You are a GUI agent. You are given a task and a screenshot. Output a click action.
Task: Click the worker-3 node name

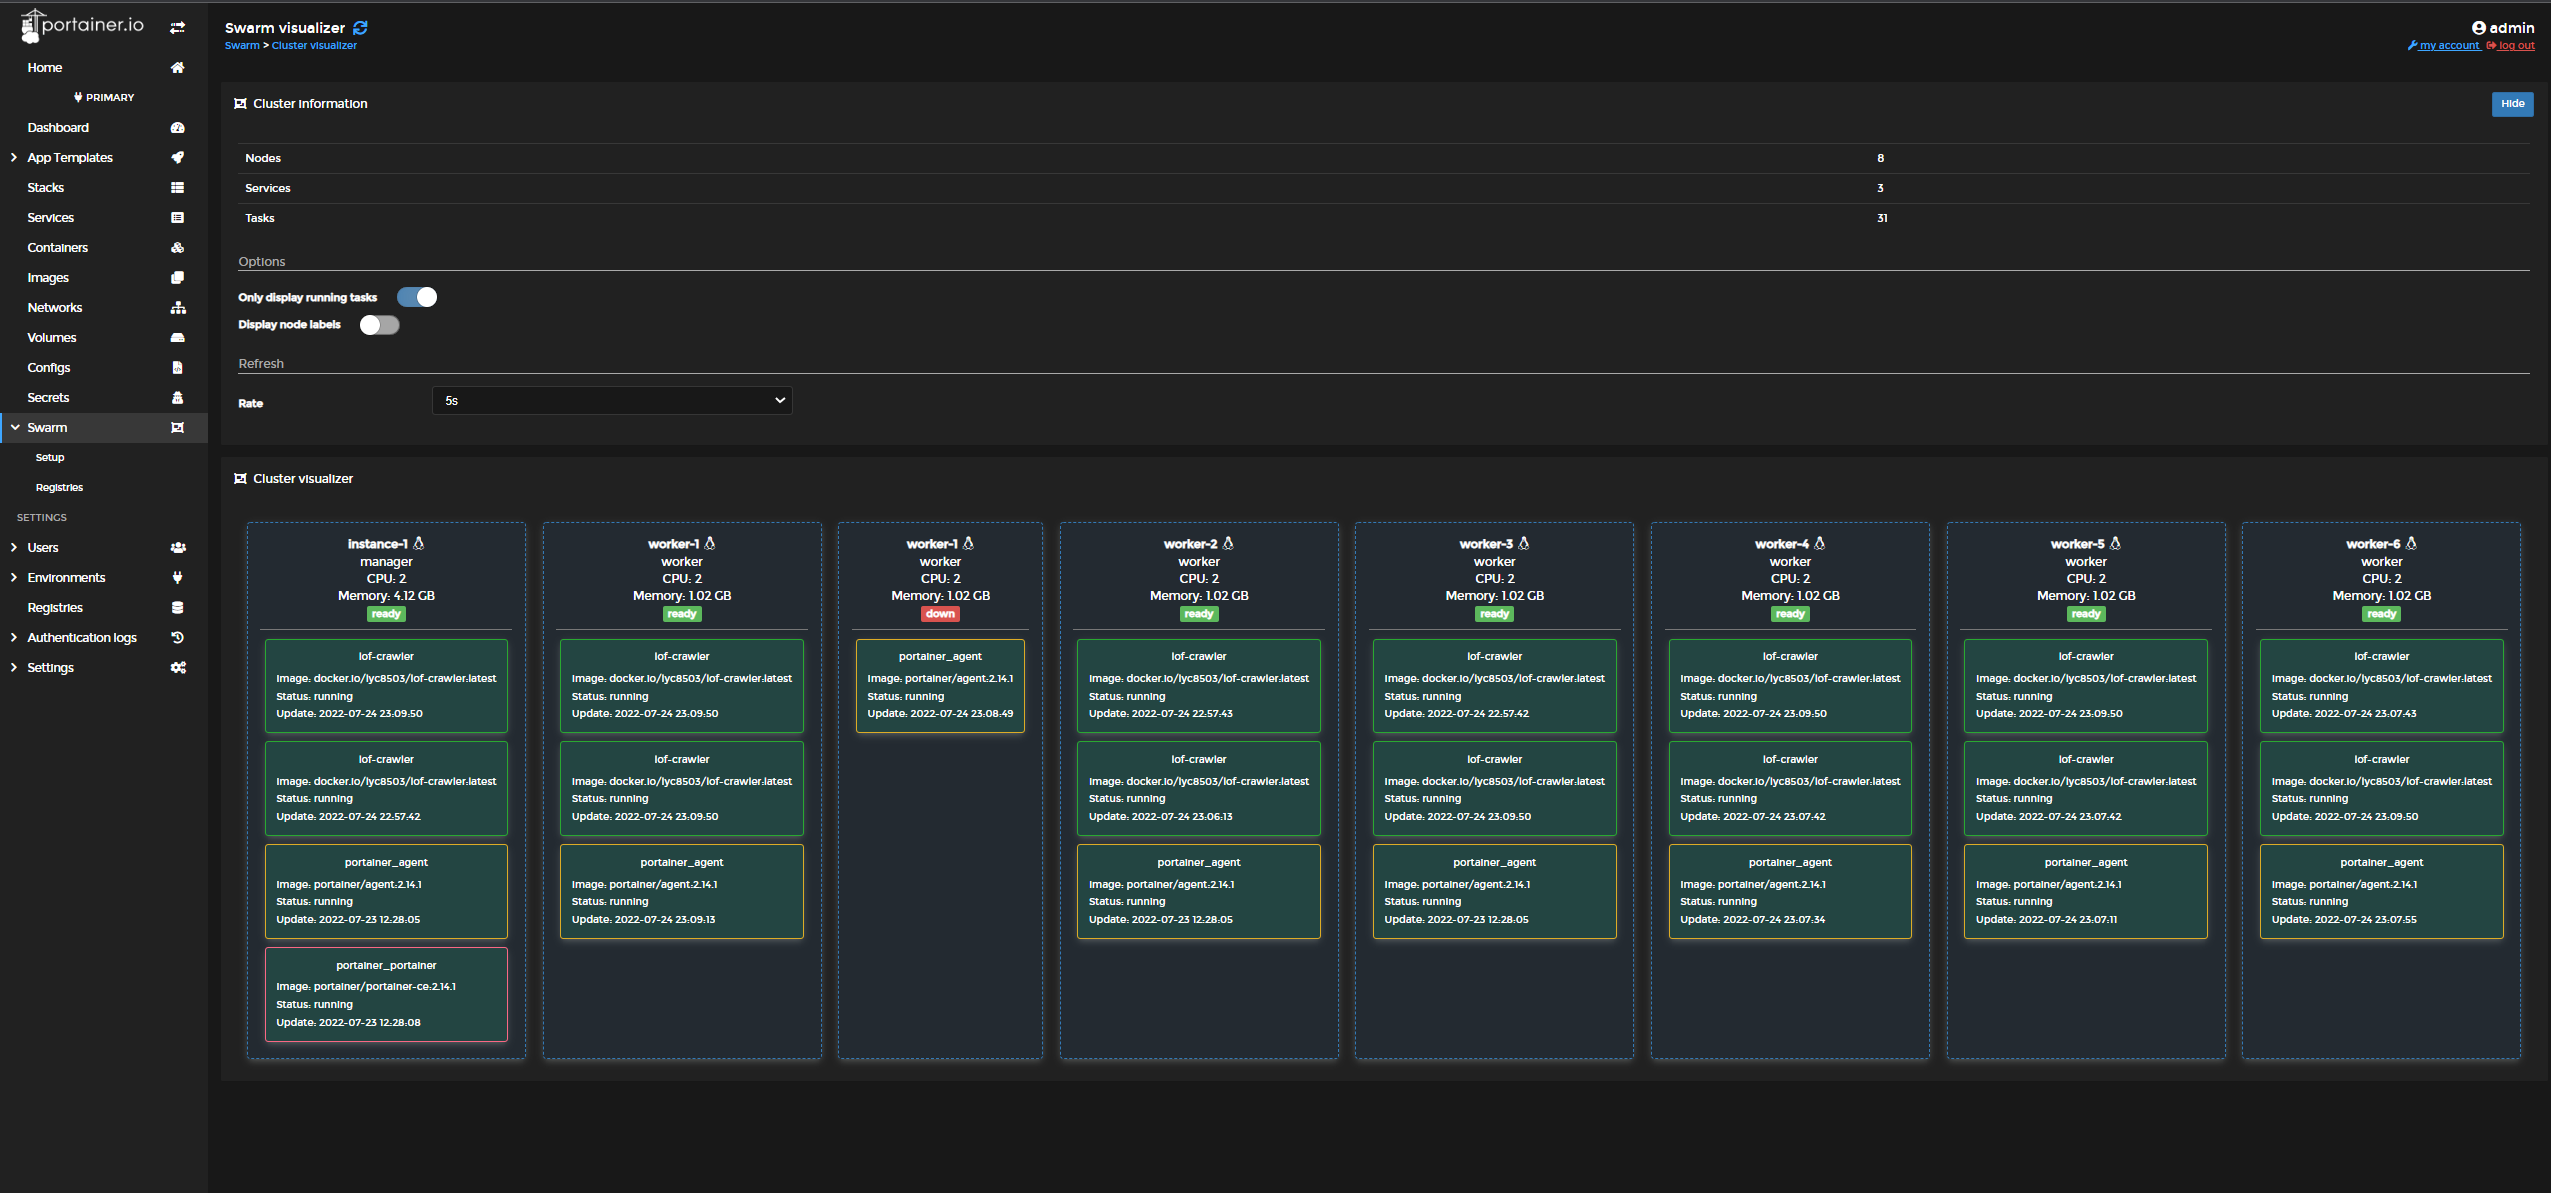[1485, 544]
